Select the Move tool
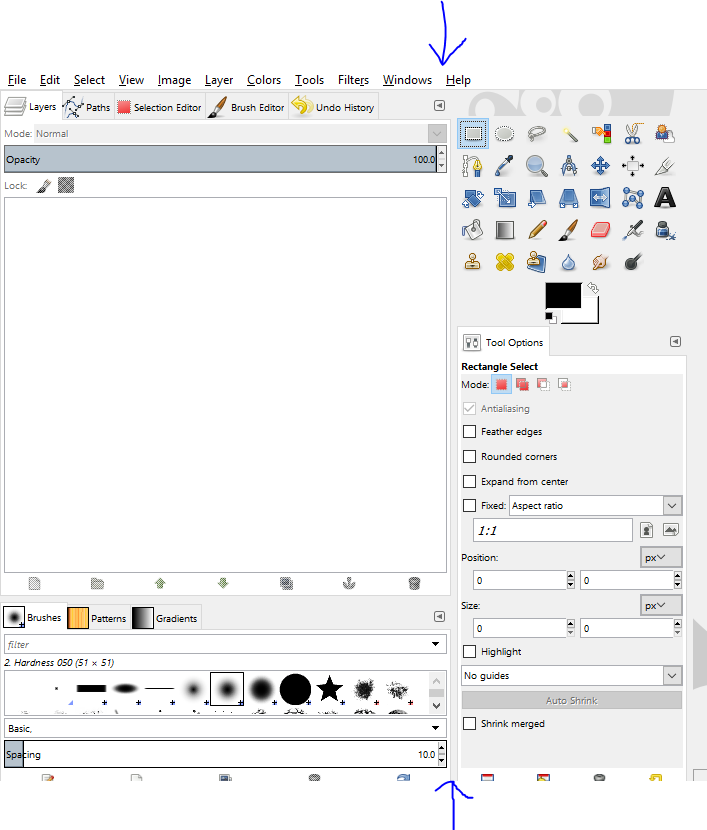The height and width of the screenshot is (830, 707). (x=601, y=166)
